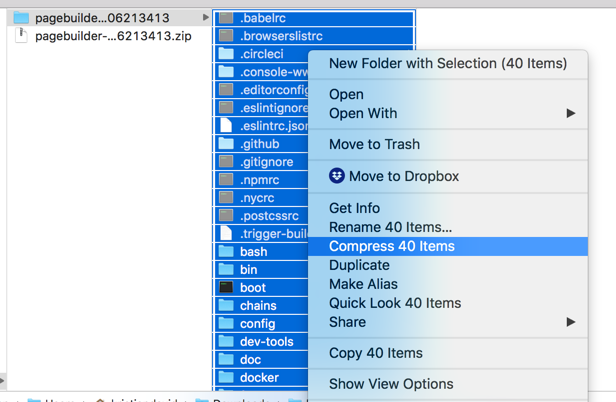Expand the Open With submenu arrow

pyautogui.click(x=571, y=113)
